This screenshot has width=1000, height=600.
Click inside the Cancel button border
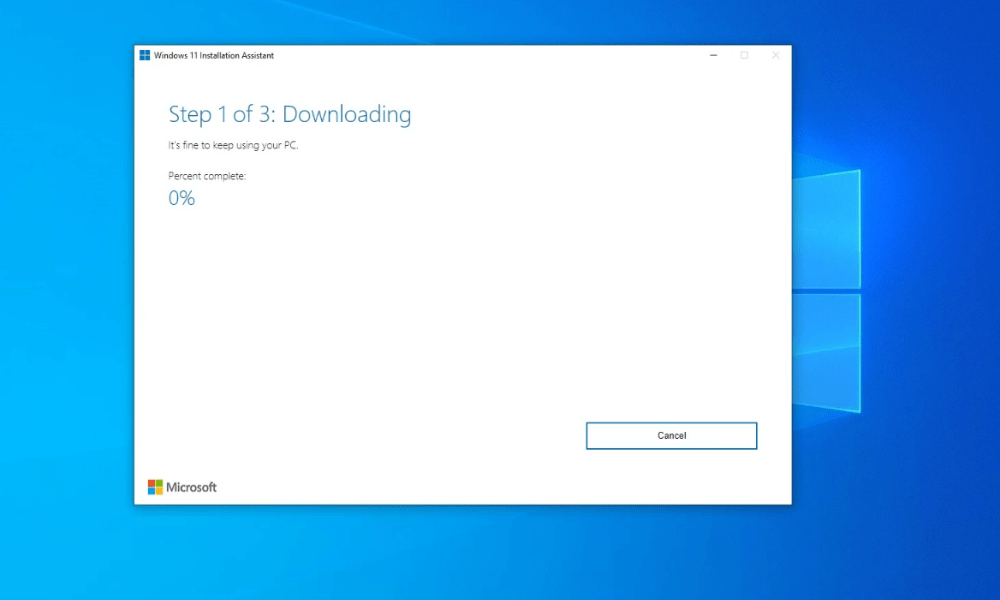pyautogui.click(x=671, y=435)
